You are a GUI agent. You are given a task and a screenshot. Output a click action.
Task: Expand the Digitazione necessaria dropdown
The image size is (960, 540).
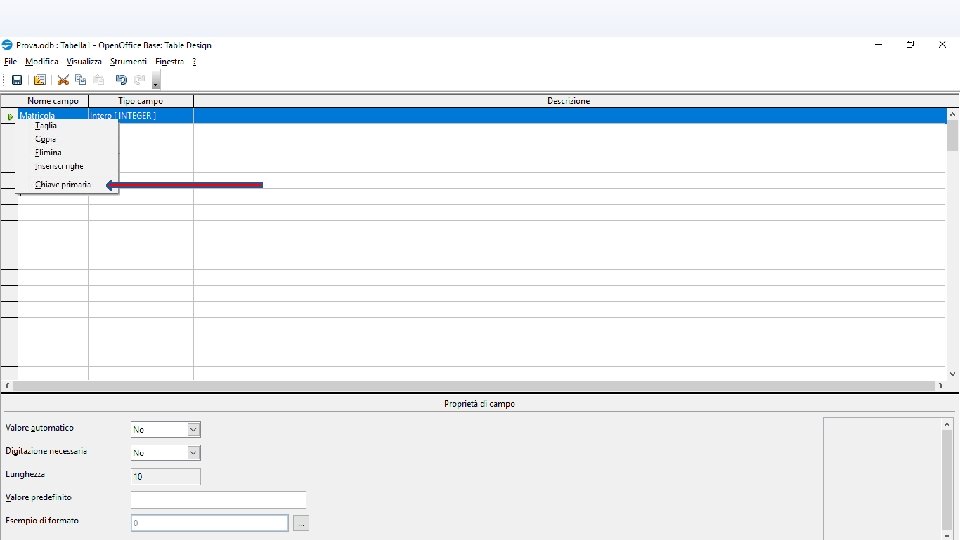[x=193, y=453]
